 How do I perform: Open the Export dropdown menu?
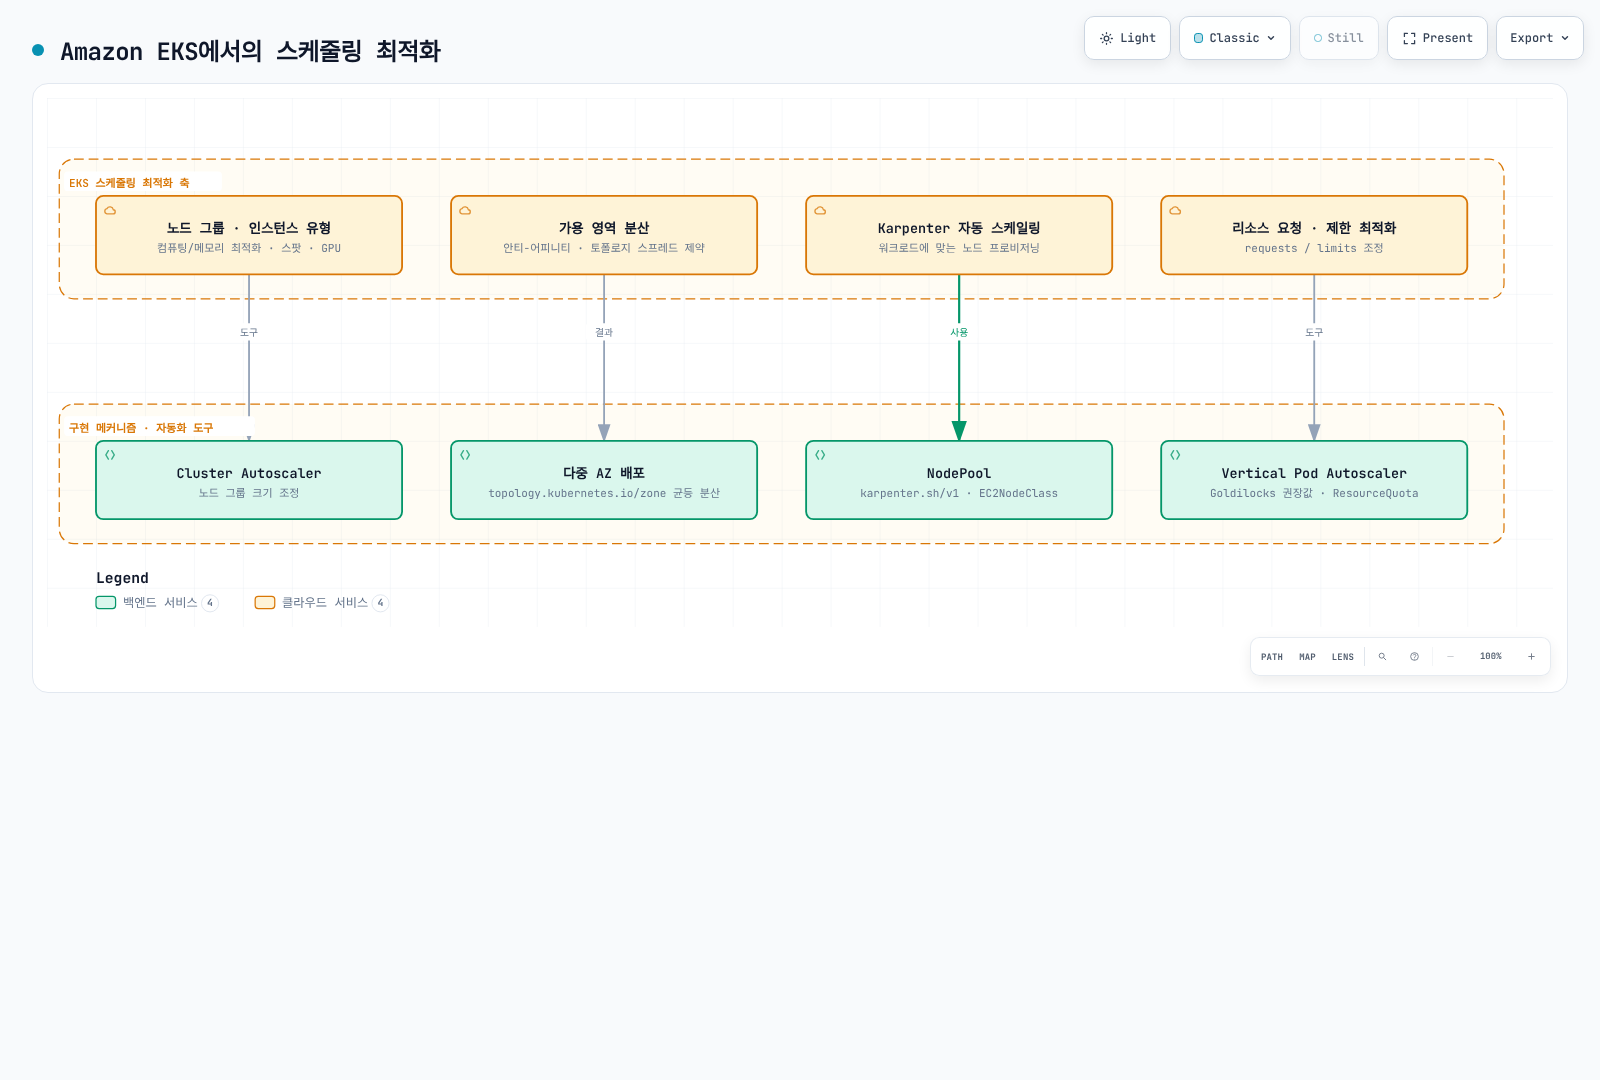point(1539,38)
